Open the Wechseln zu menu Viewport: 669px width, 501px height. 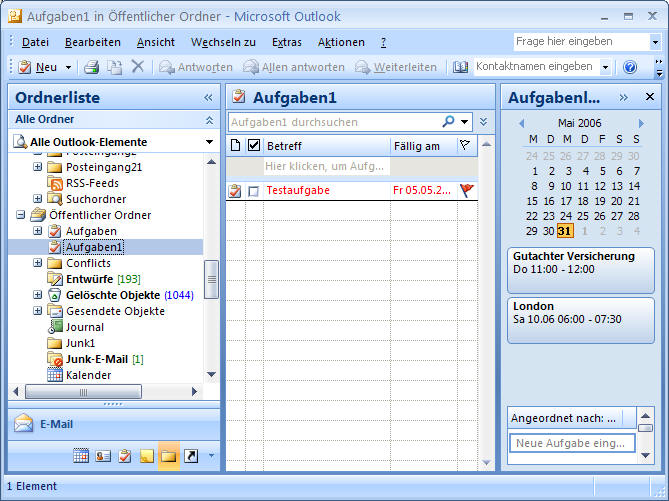coord(223,42)
